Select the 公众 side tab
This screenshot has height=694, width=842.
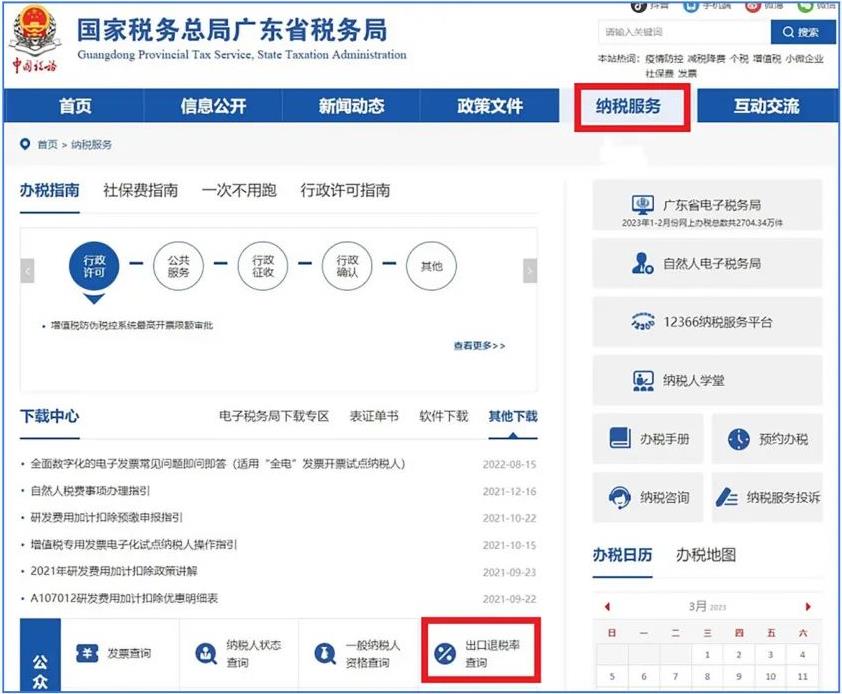pos(40,656)
